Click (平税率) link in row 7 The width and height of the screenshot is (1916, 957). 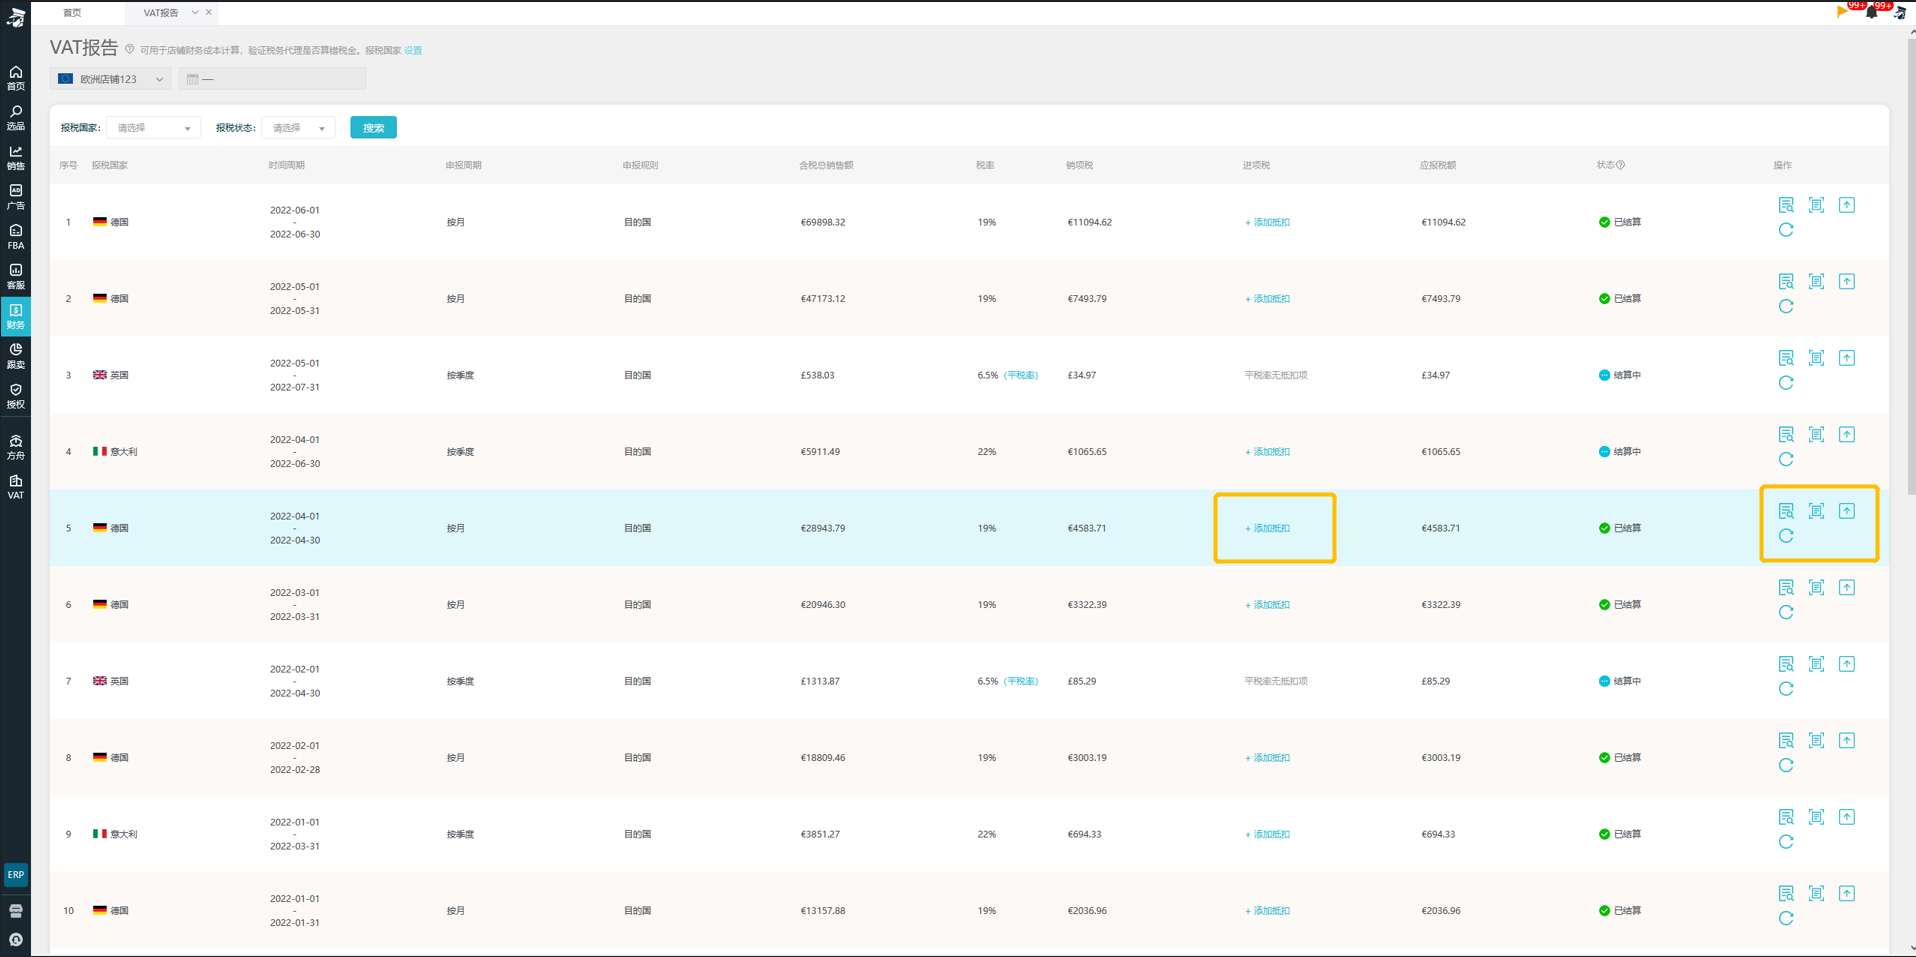tap(1021, 681)
